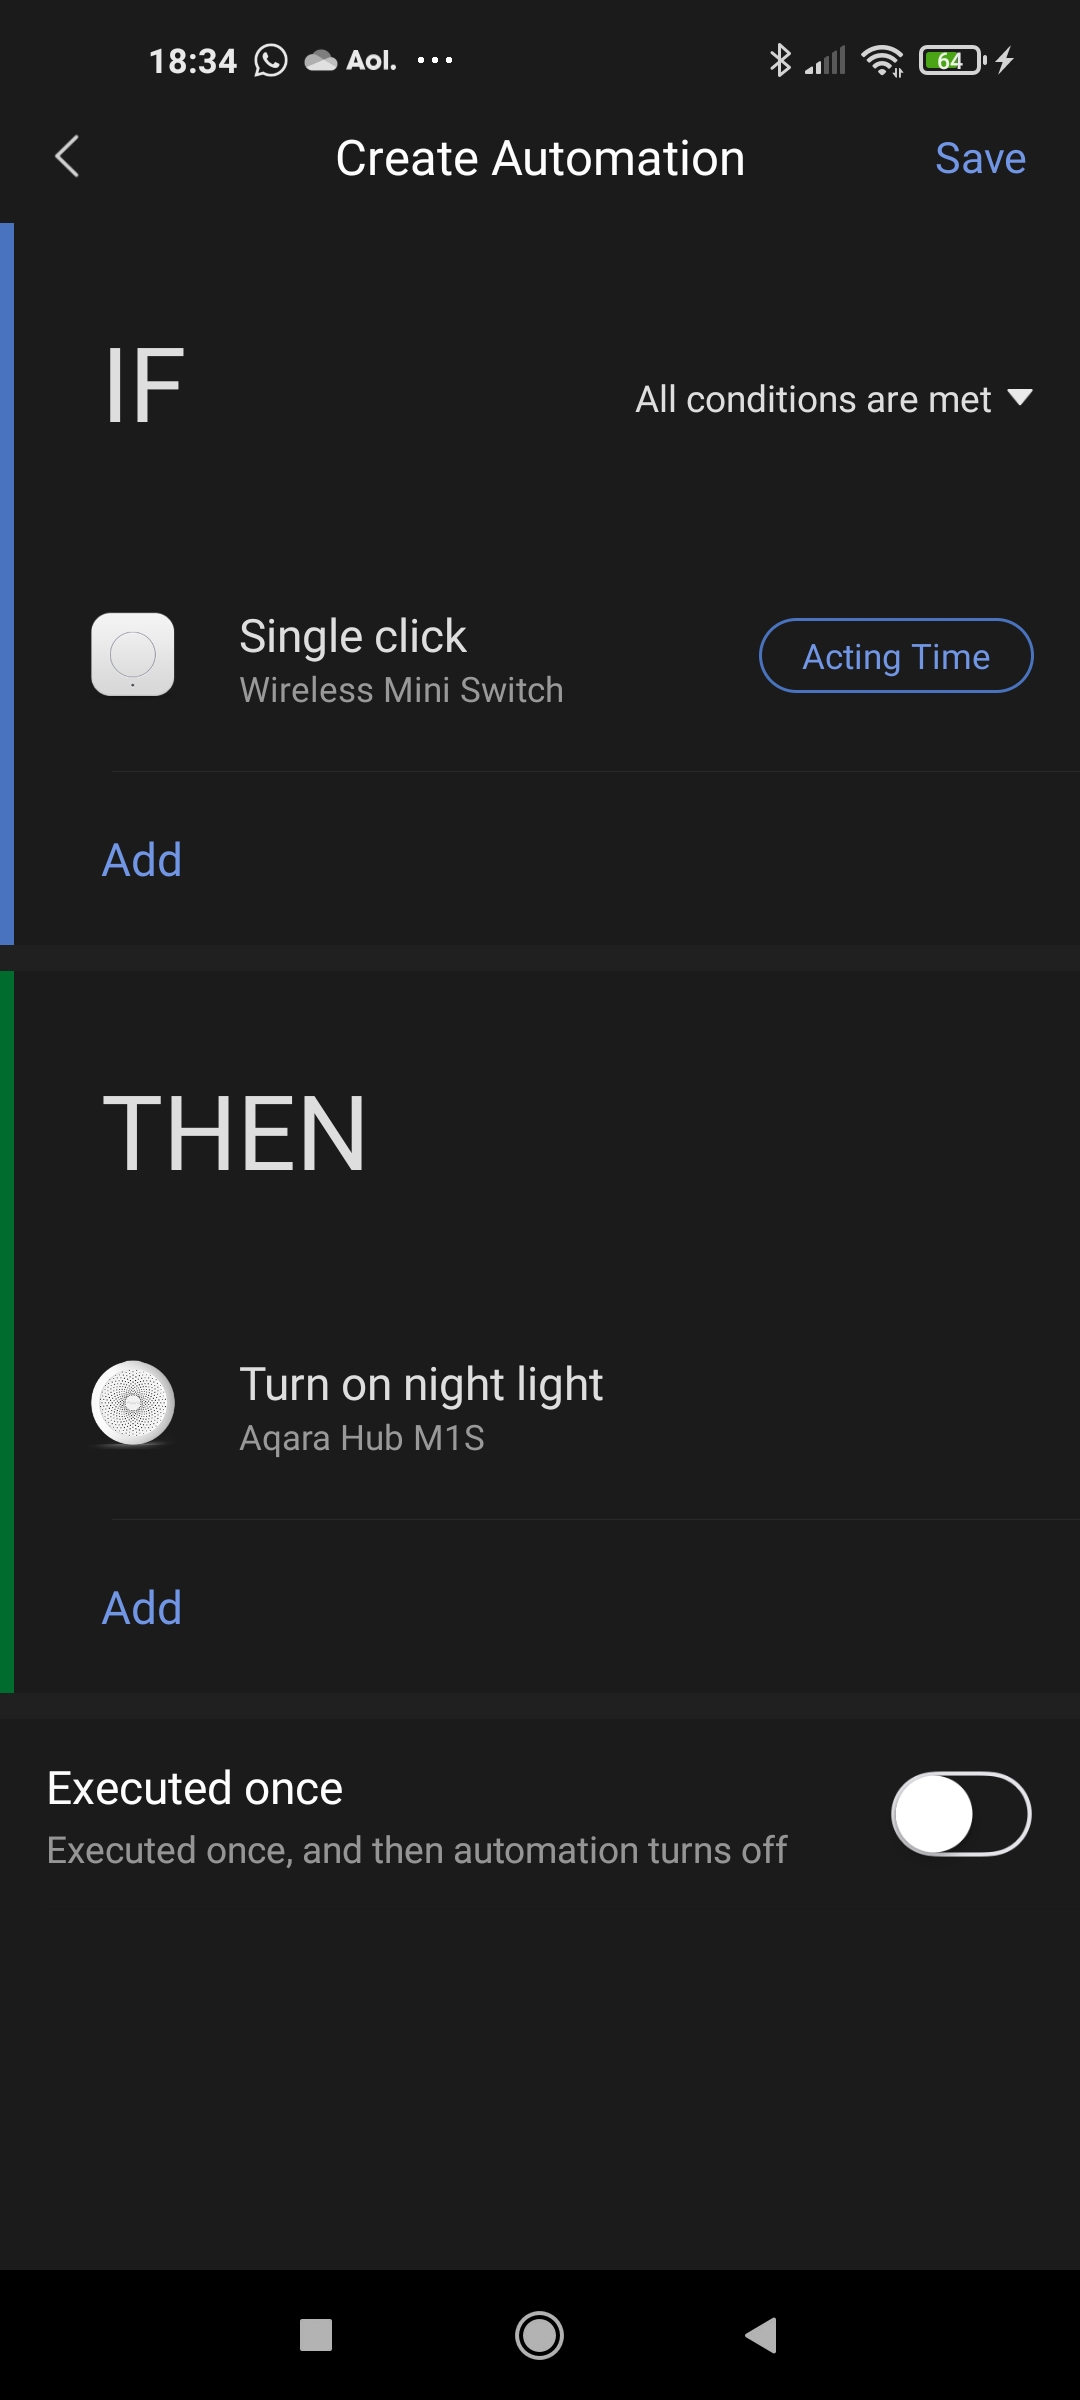Open the All conditions are met dropdown
The image size is (1080, 2400).
pos(834,399)
